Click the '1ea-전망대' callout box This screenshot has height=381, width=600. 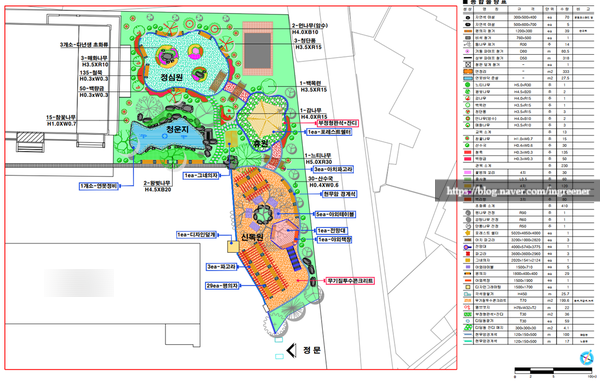(332, 231)
